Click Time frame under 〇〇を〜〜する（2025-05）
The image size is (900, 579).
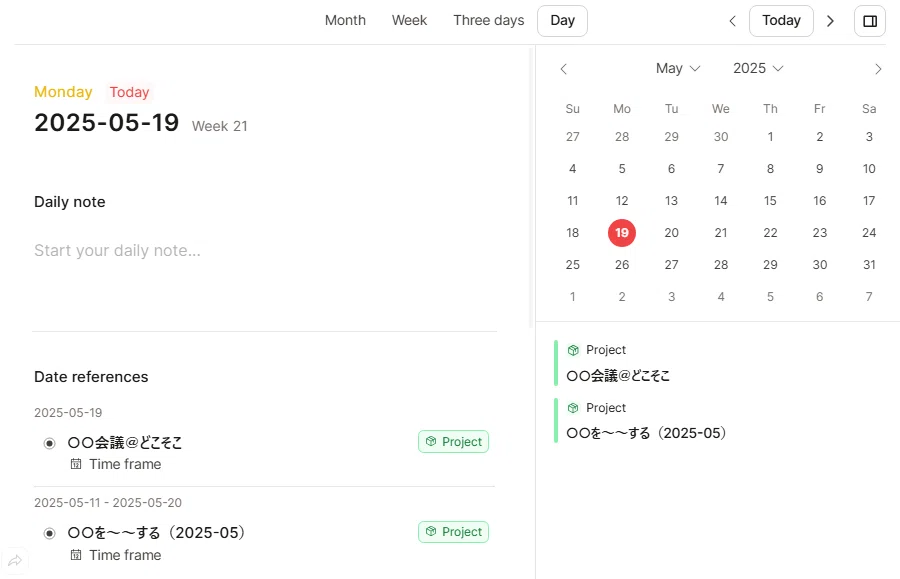coord(125,555)
